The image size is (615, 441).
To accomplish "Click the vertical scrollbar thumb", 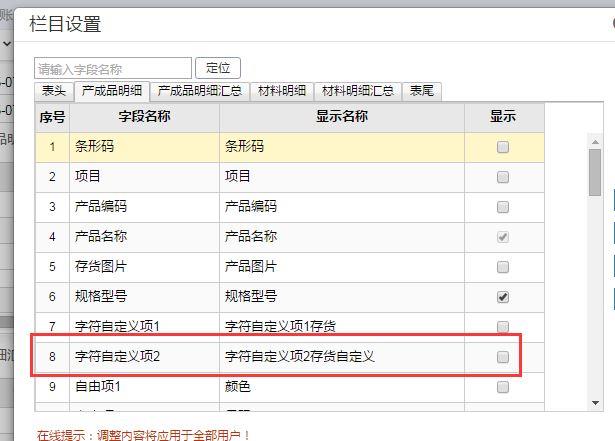I will (595, 172).
